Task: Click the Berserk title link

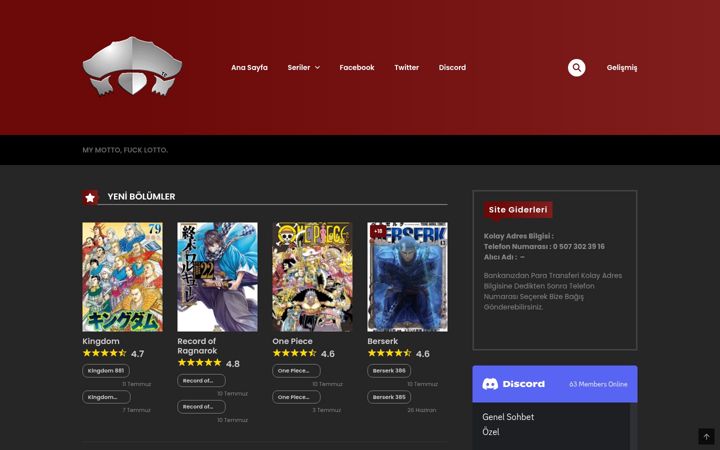Action: click(x=382, y=341)
